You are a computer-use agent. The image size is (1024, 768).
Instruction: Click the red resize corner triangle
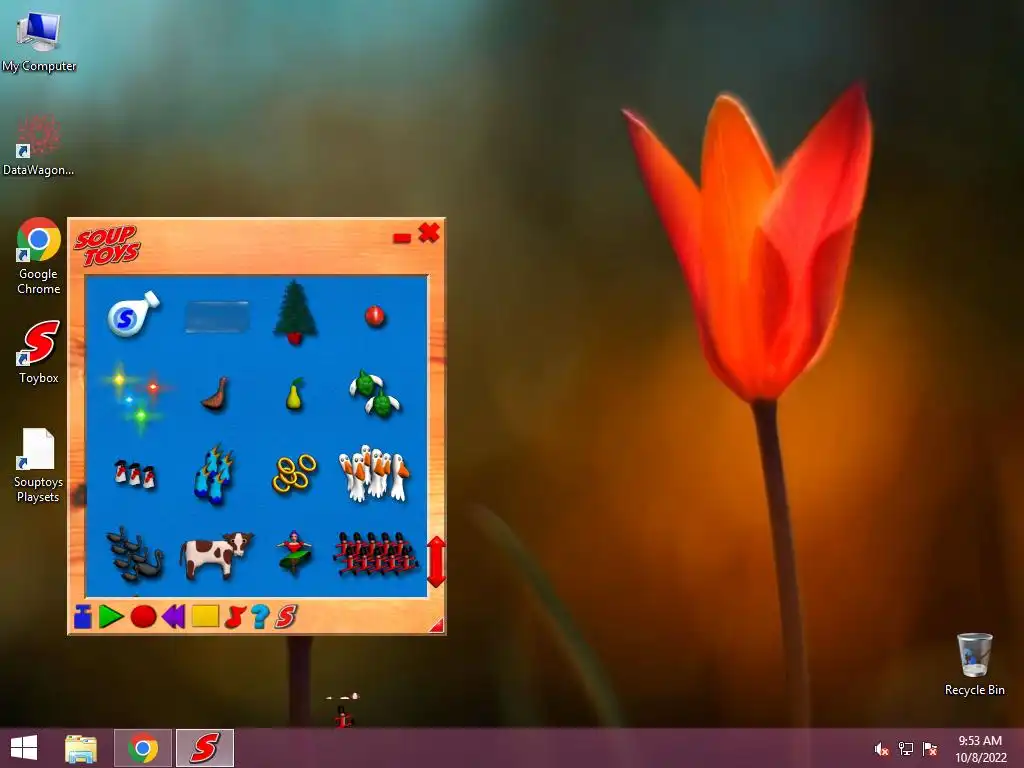437,626
